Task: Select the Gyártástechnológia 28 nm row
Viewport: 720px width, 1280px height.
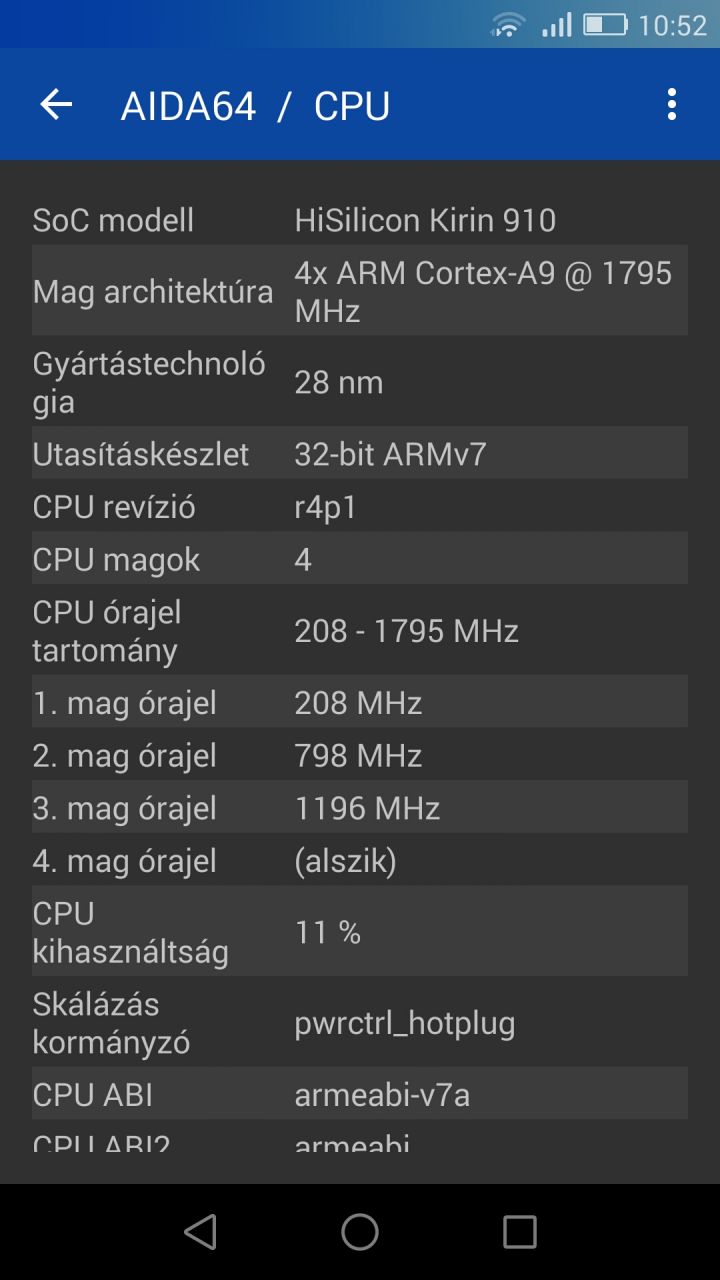Action: tap(360, 381)
